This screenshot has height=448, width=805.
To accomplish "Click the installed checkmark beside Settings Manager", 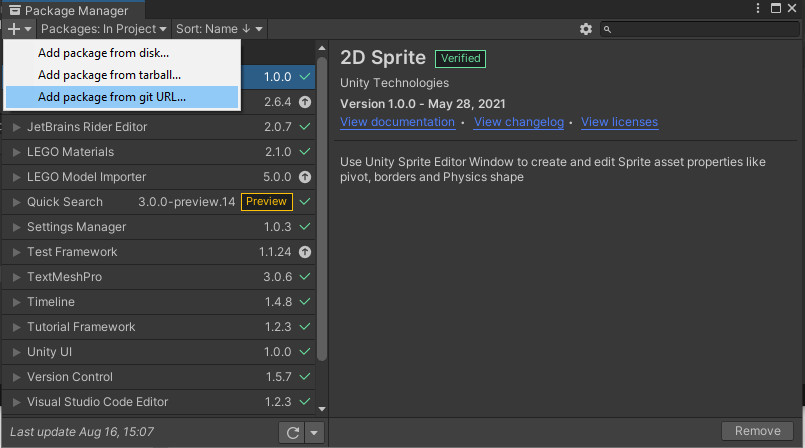I will pyautogui.click(x=305, y=227).
